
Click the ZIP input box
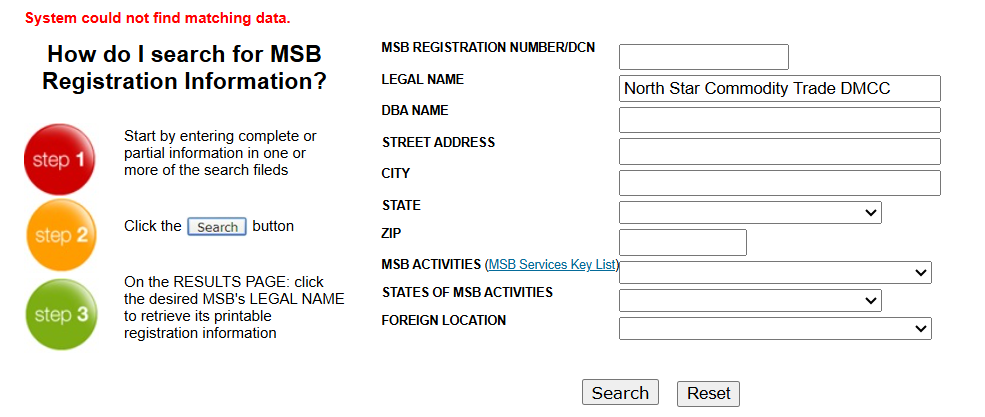683,242
